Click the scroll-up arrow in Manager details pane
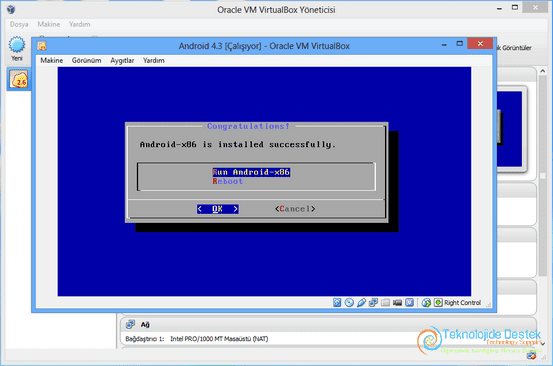Screen dimensions: 553x366 pos(543,71)
